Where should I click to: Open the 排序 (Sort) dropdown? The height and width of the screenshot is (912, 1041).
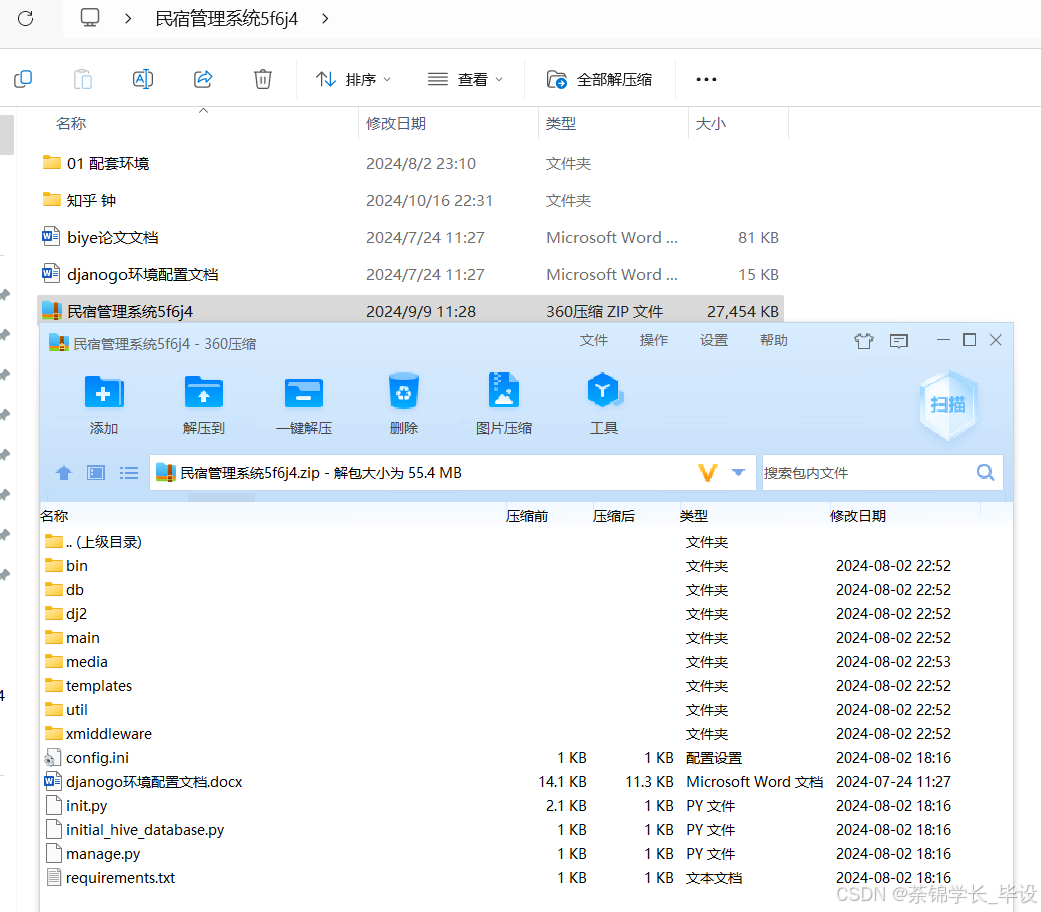click(352, 79)
